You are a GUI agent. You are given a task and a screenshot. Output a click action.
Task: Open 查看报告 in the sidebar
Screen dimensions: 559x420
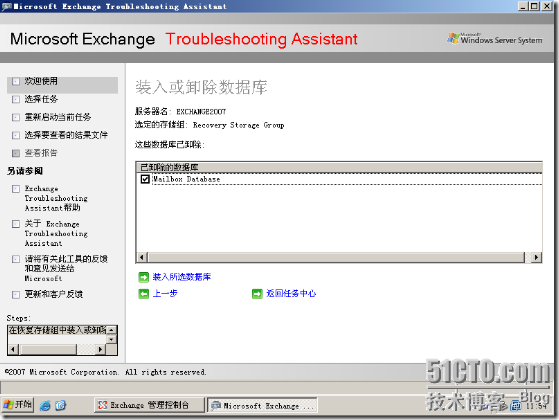41,153
